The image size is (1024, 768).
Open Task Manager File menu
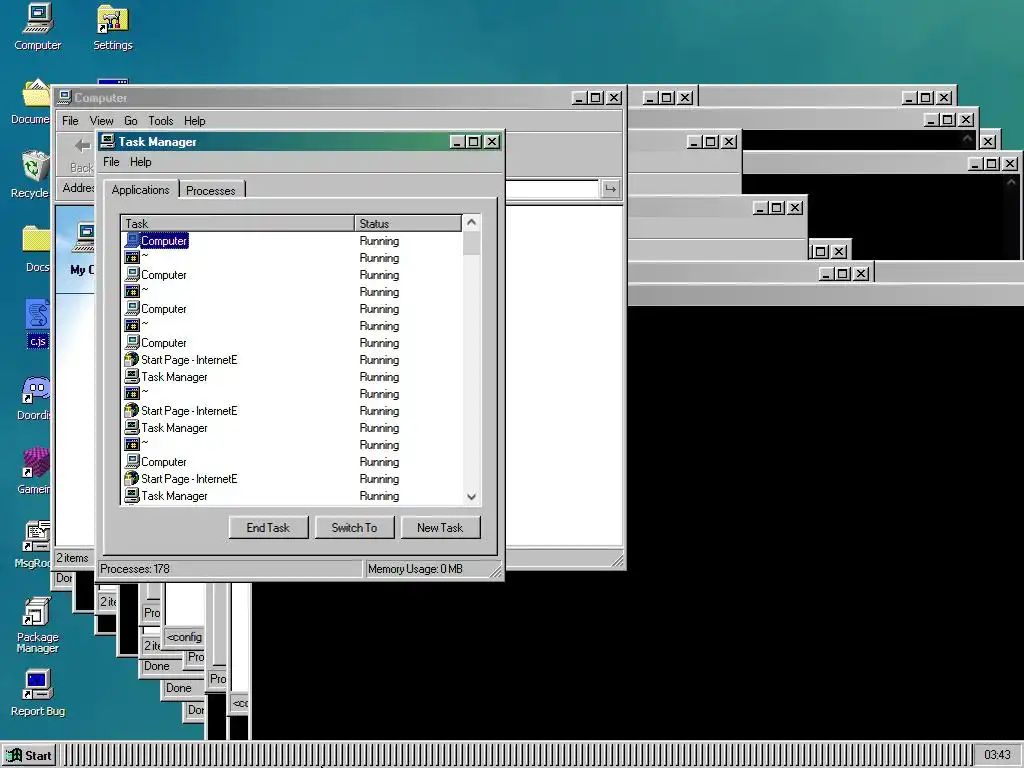(x=111, y=162)
